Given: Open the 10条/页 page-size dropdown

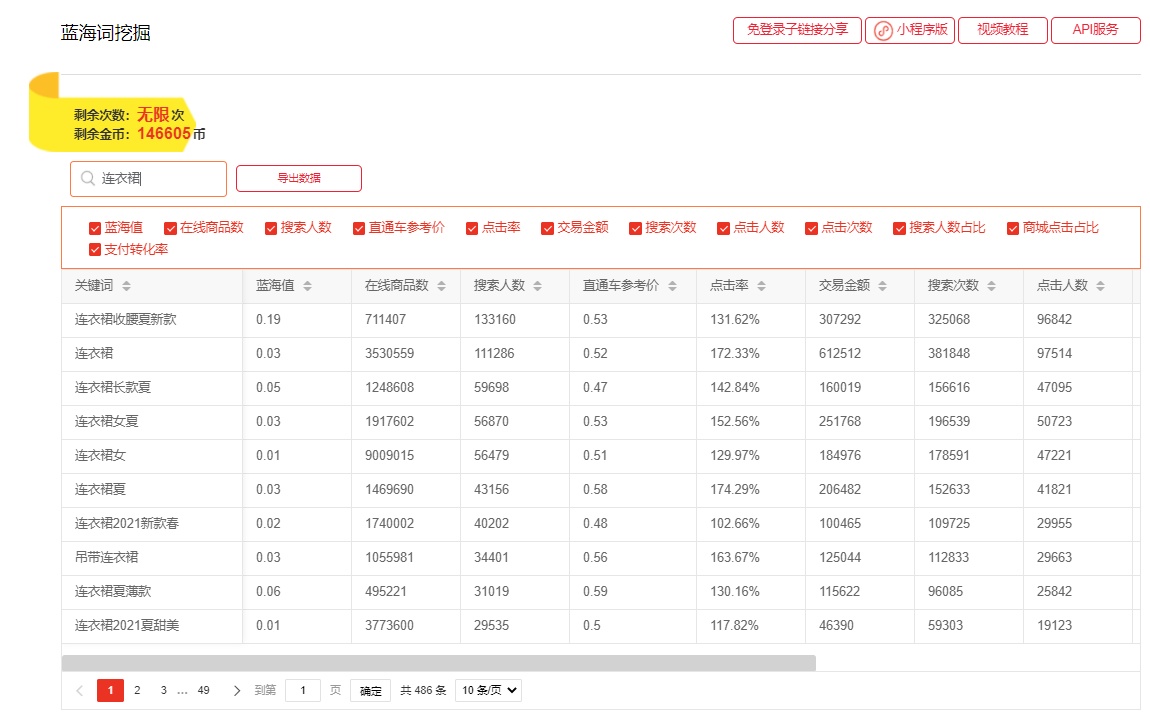Looking at the screenshot, I should (x=487, y=690).
